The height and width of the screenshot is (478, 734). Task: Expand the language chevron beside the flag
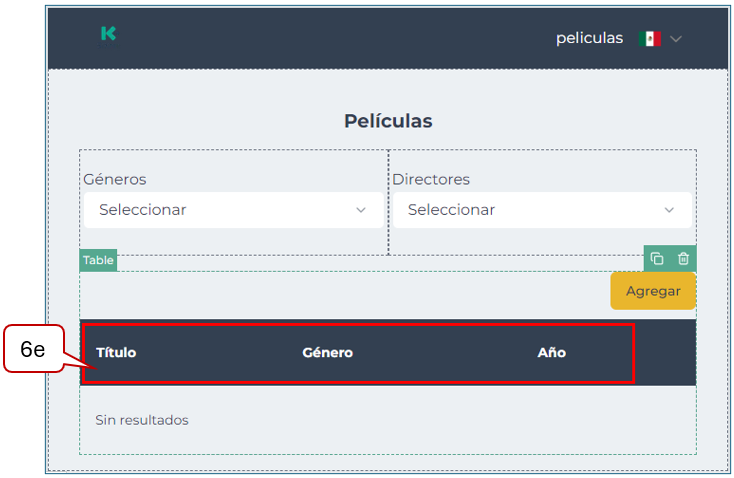pos(676,39)
